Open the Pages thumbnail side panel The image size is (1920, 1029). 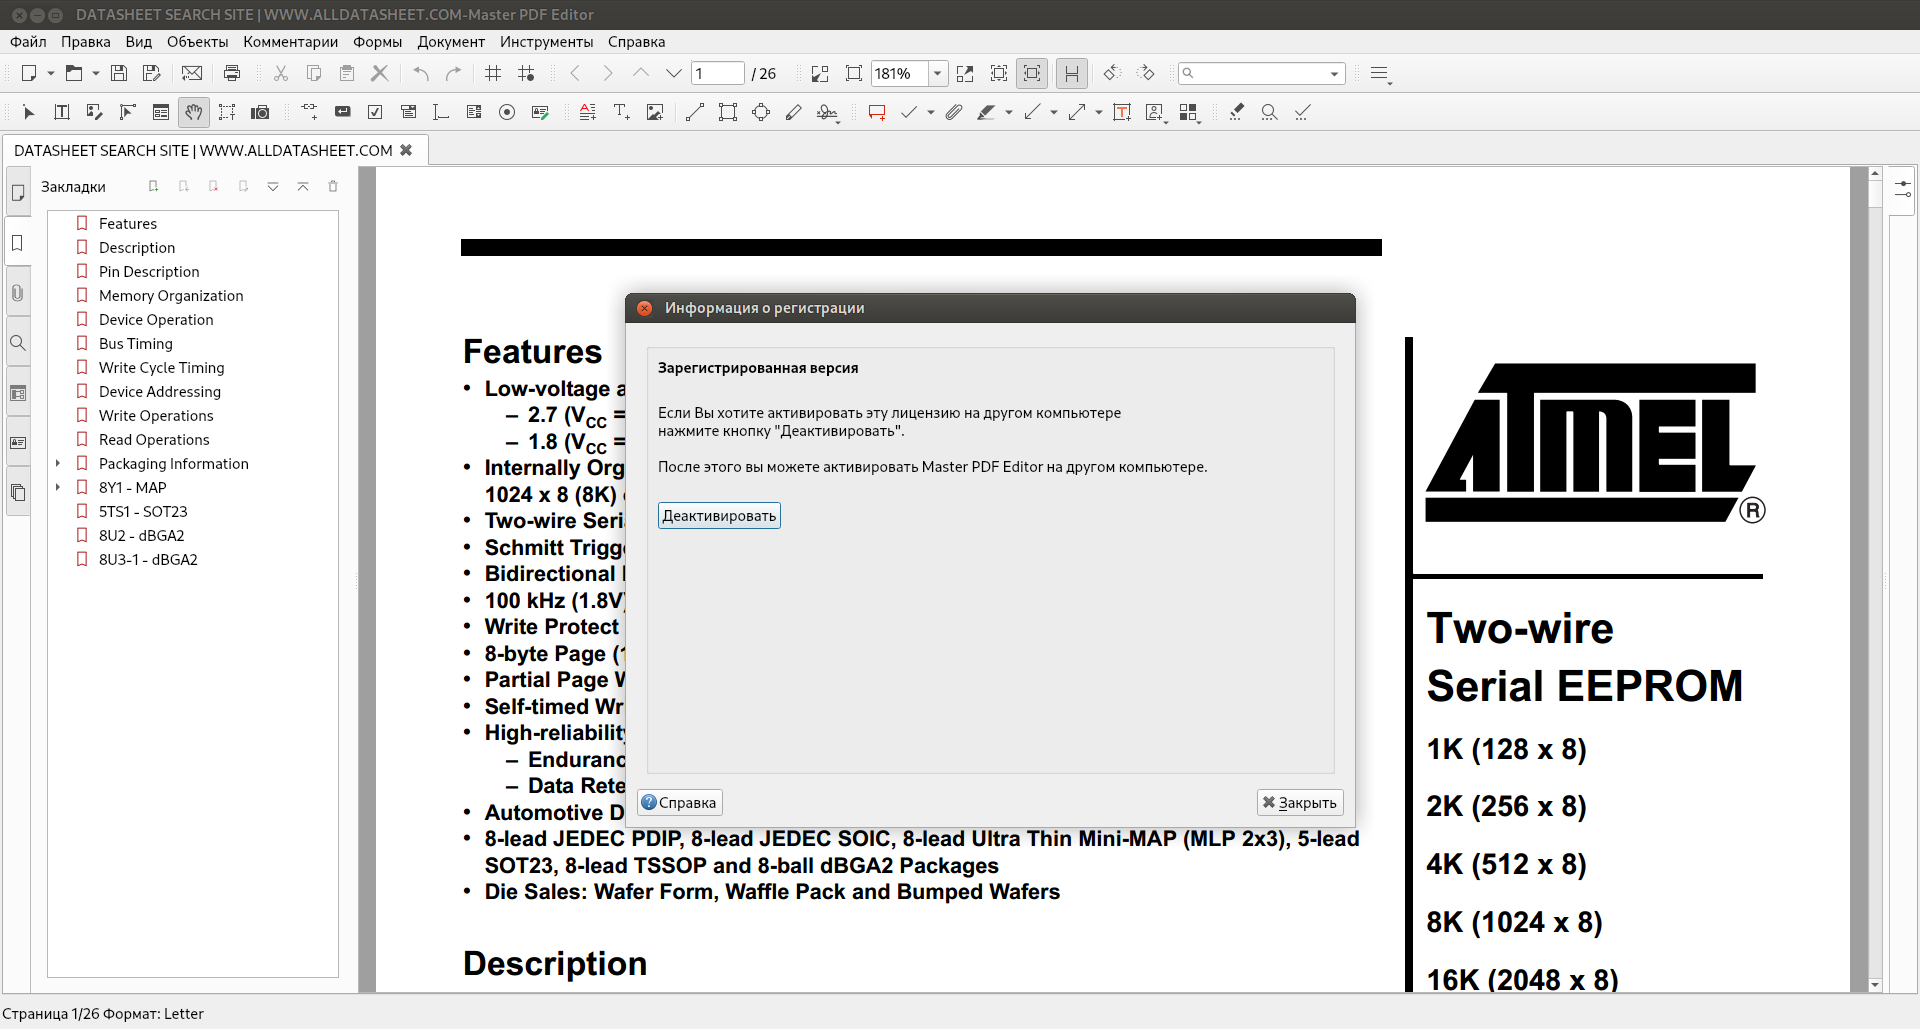[18, 193]
